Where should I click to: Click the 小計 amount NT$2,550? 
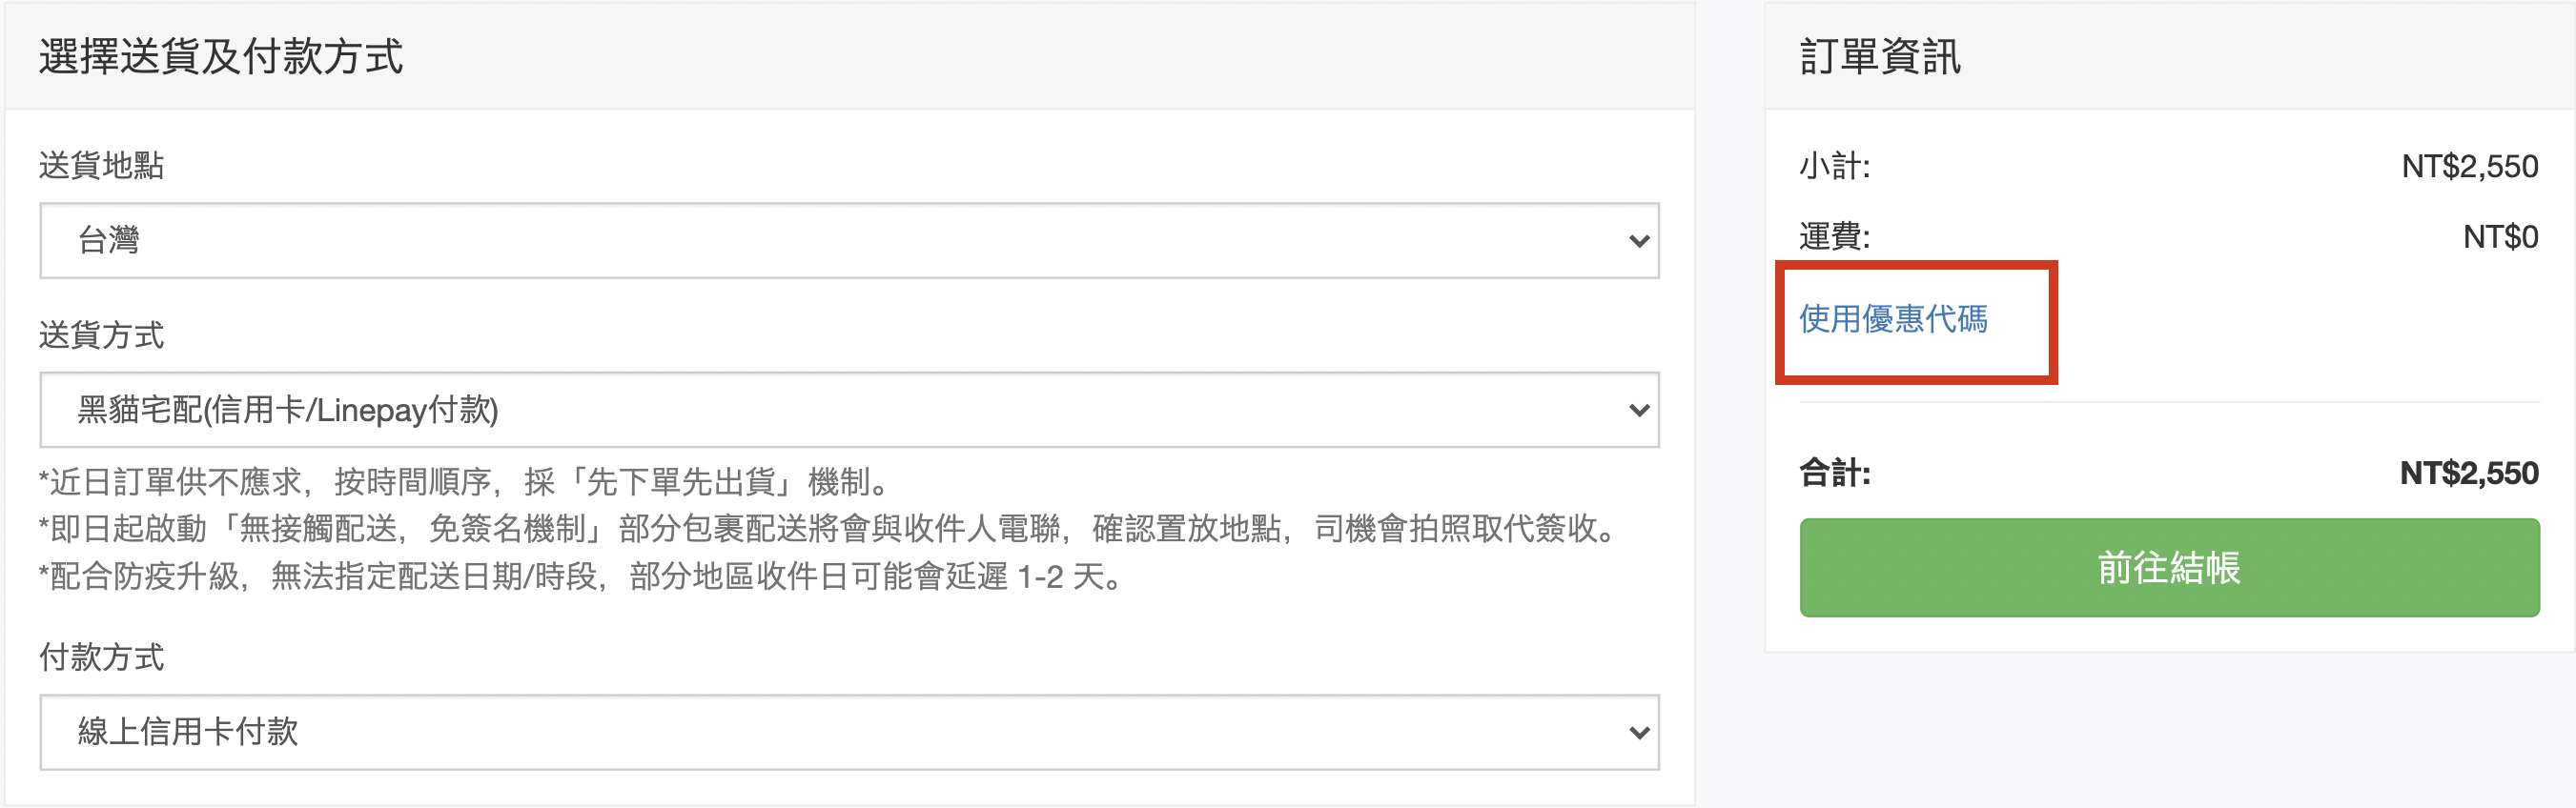[2469, 166]
